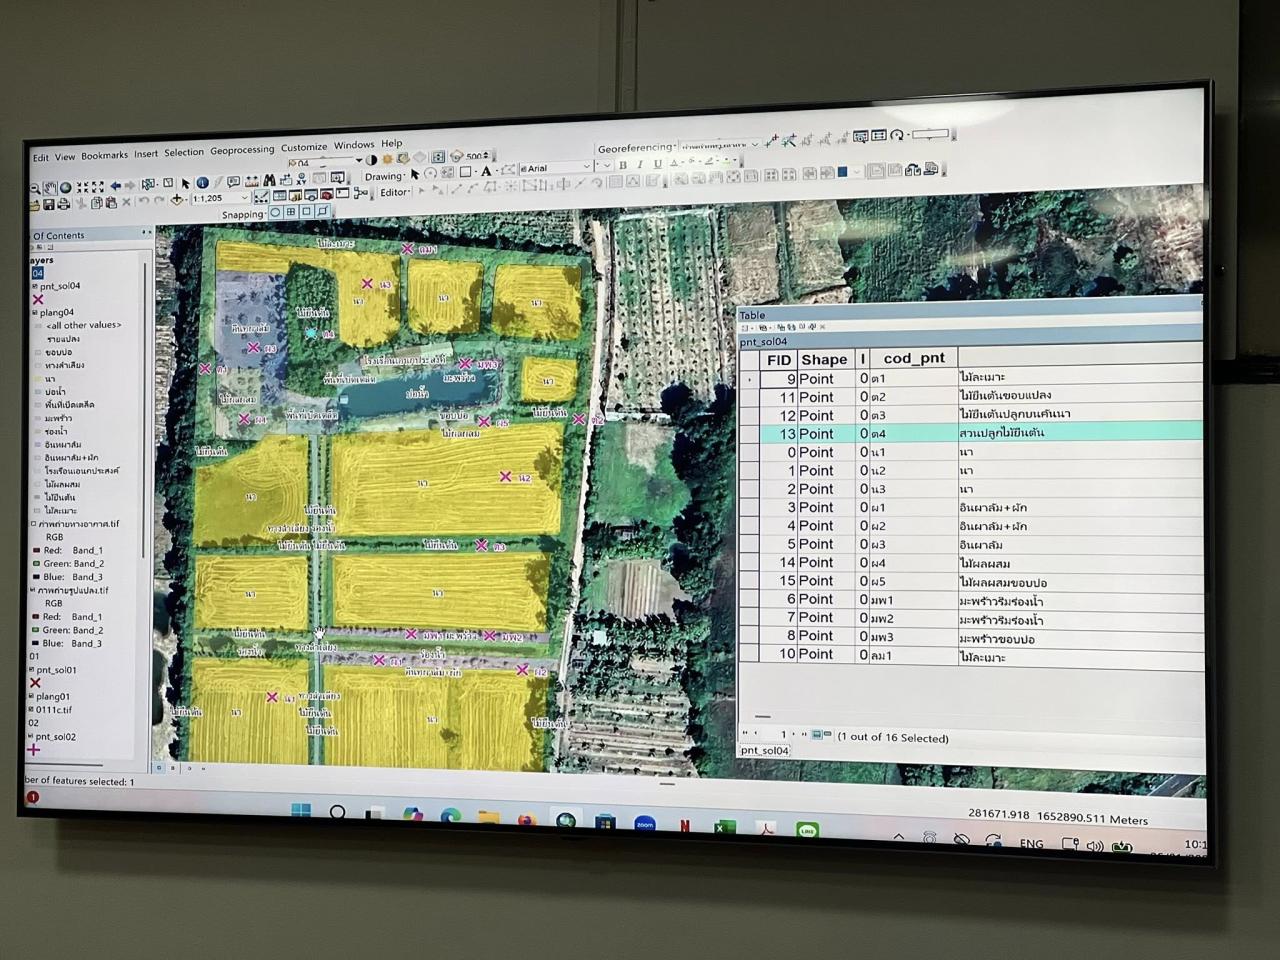1280x960 pixels.
Task: Click the Print icon
Action: [64, 203]
